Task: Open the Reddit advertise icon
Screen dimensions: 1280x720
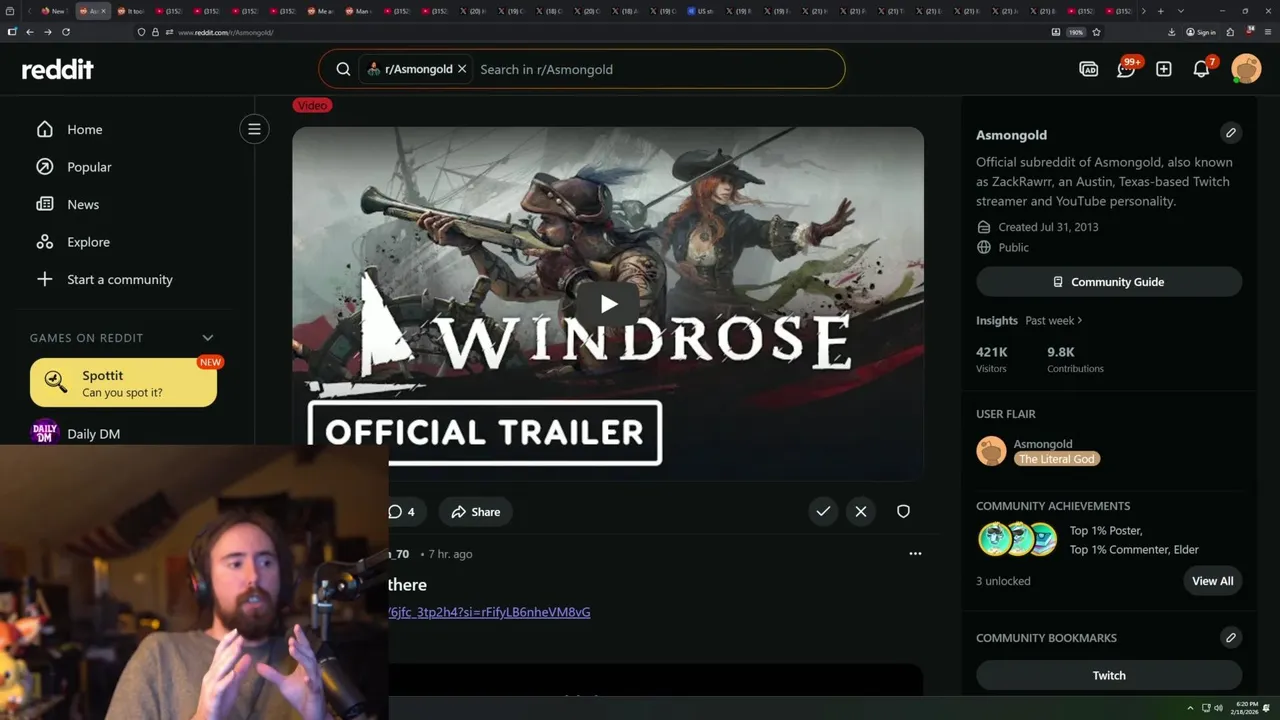Action: click(x=1089, y=69)
